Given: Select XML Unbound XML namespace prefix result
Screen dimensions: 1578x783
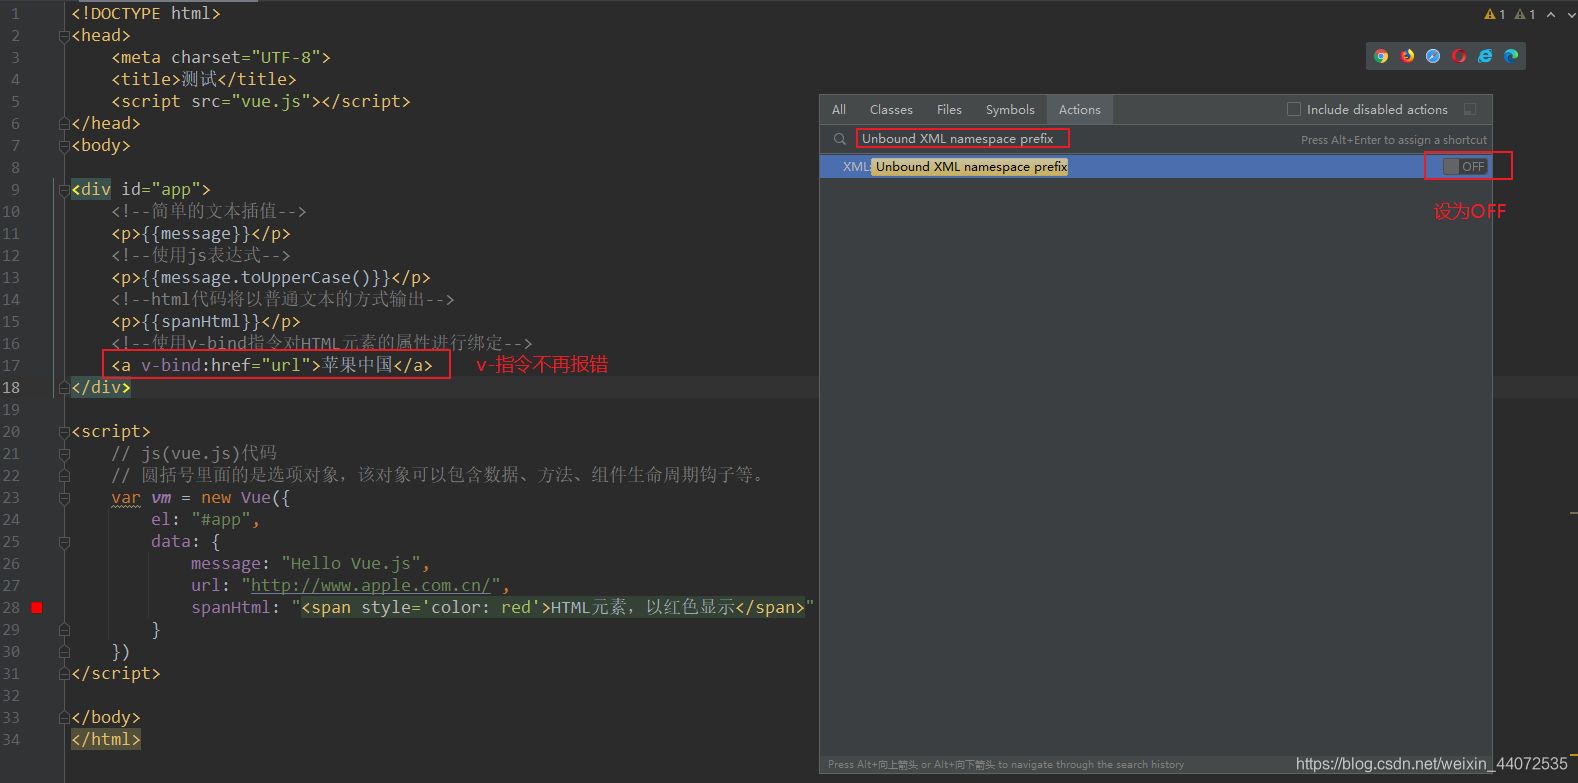Looking at the screenshot, I should tap(1155, 166).
